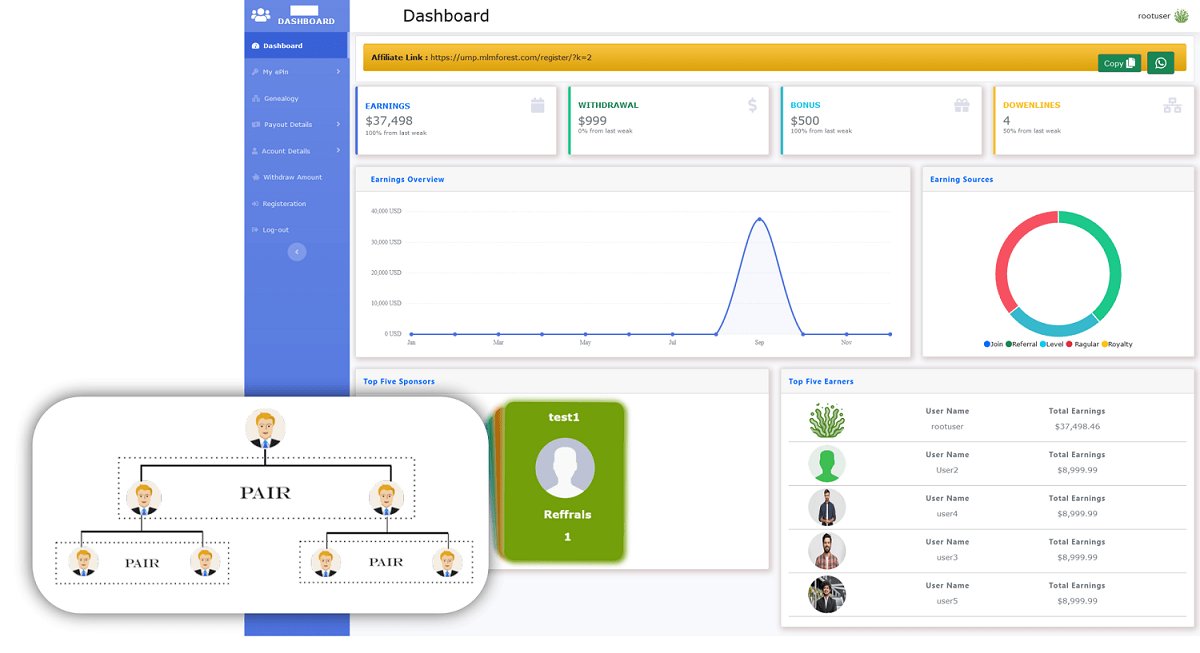Open the affiliate registration link
The image size is (1200, 653).
[x=510, y=57]
